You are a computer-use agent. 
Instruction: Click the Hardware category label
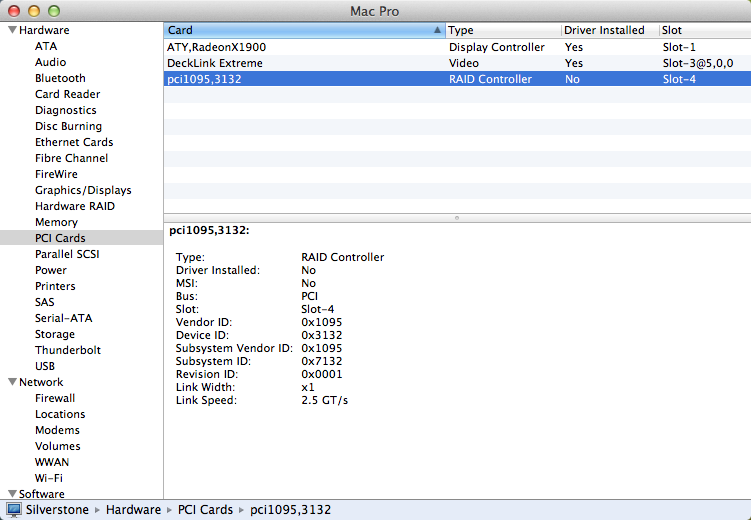coord(44,30)
